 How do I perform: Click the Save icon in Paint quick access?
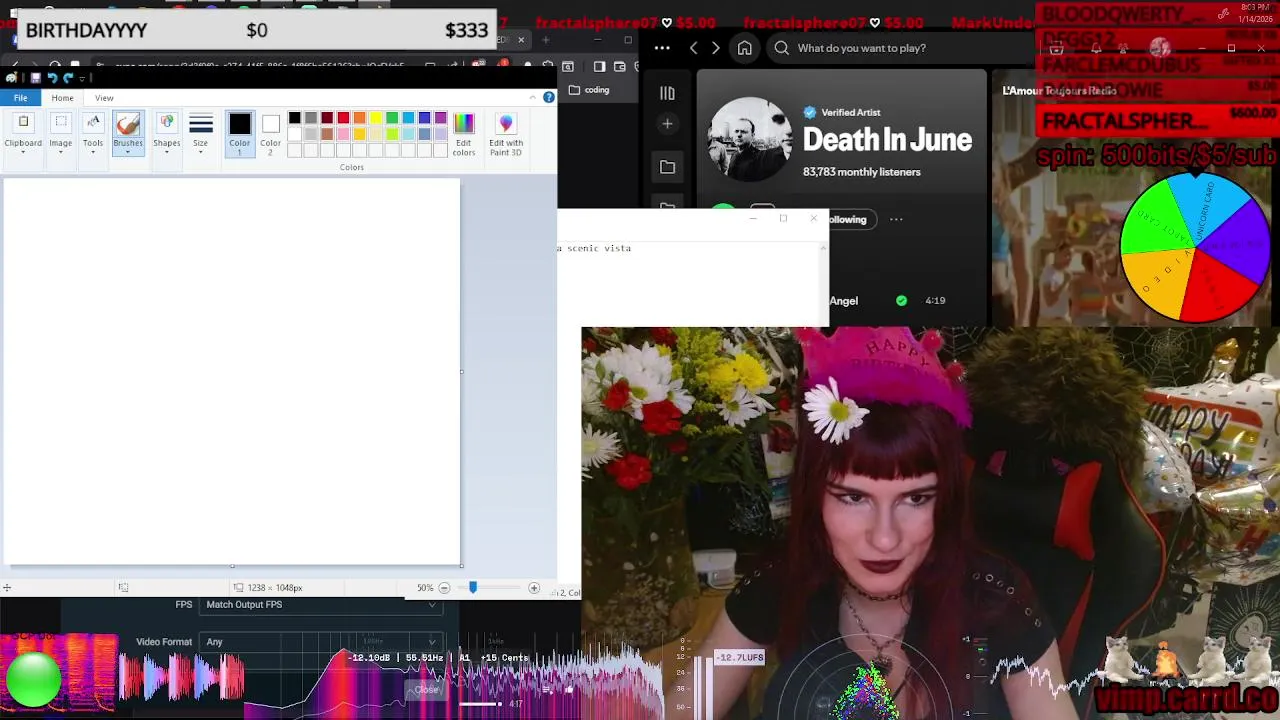[x=35, y=78]
